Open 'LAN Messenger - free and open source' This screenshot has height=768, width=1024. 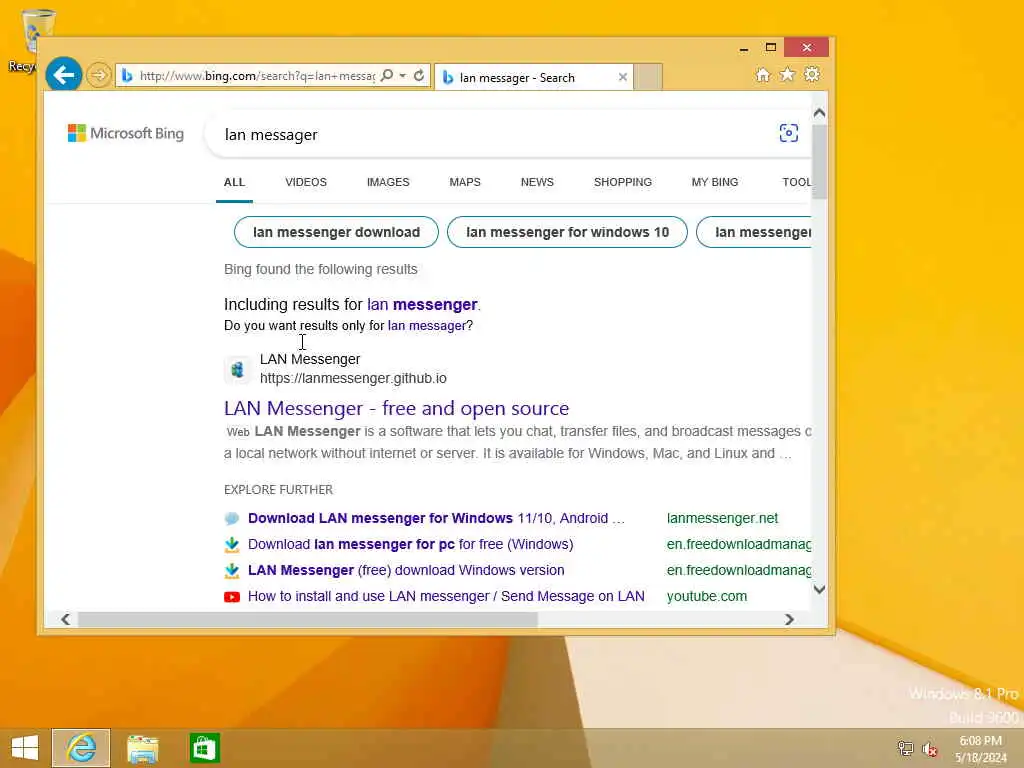(x=396, y=408)
